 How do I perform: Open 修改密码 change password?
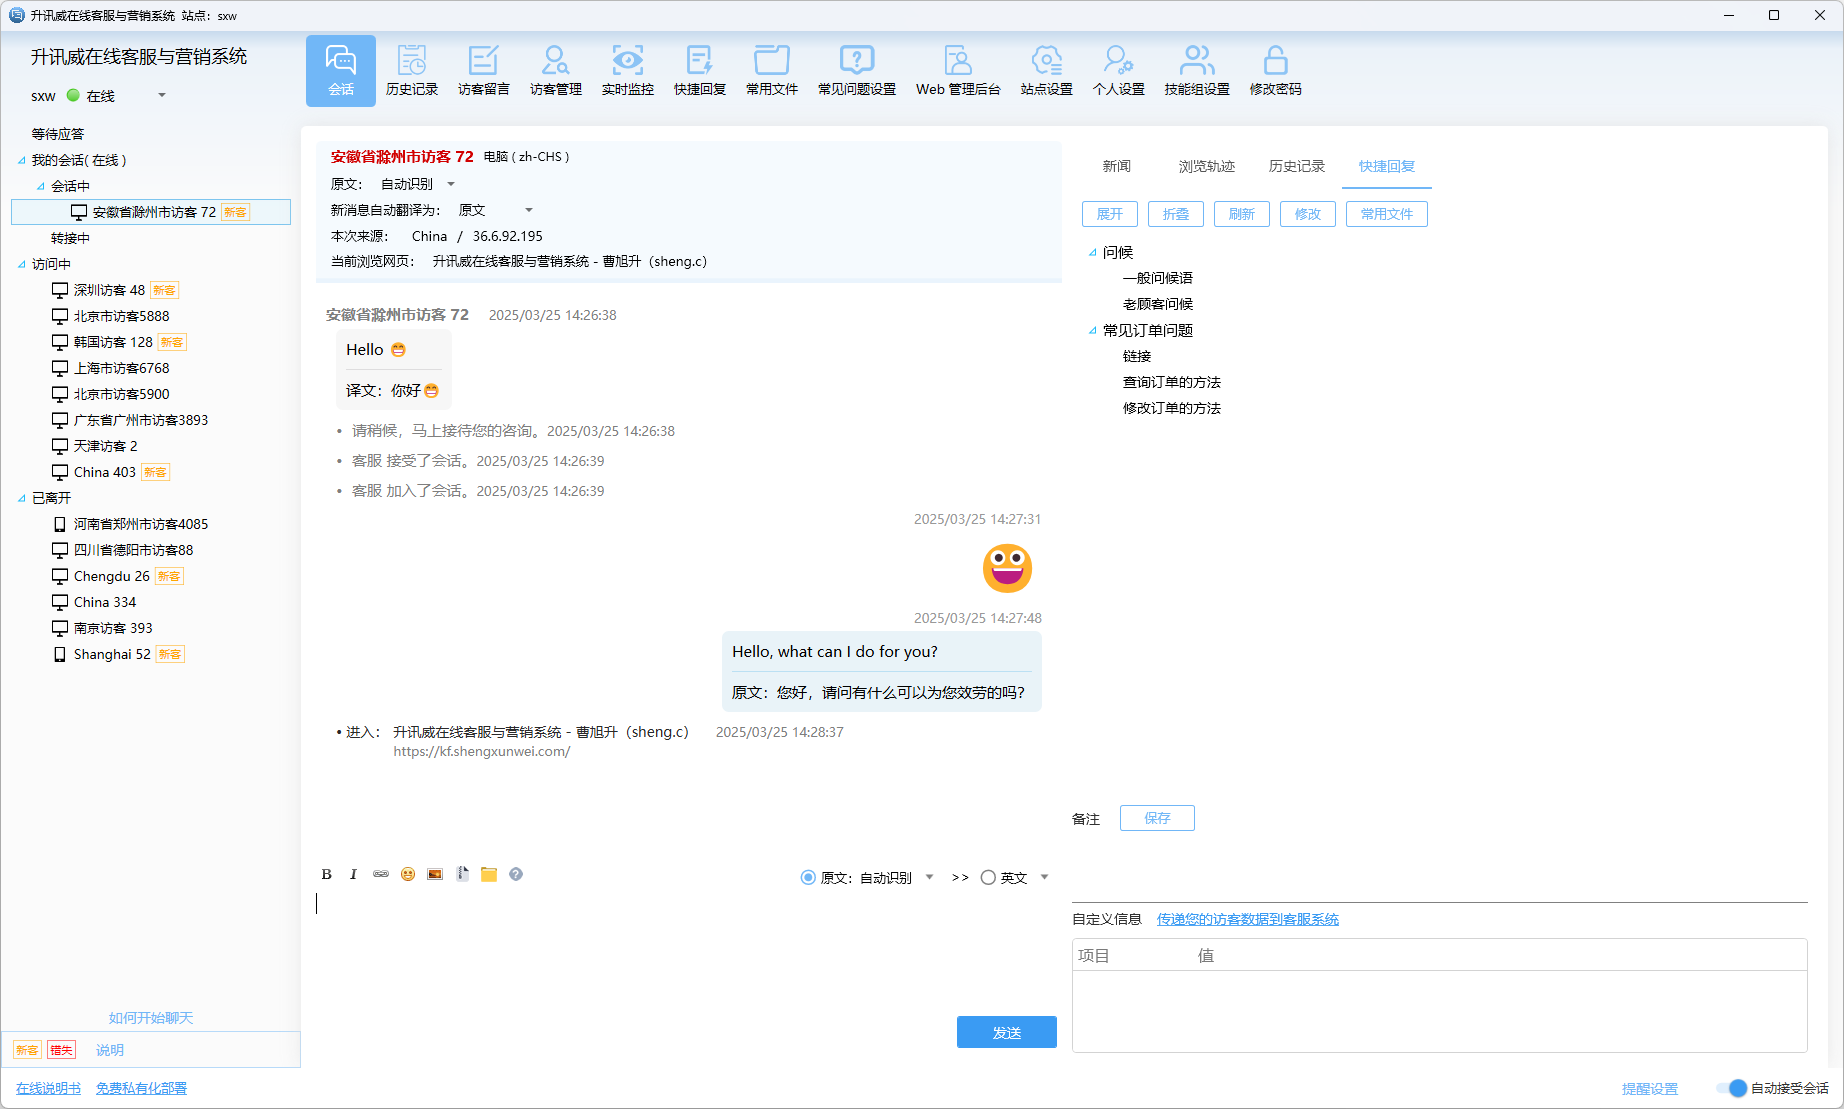point(1275,70)
